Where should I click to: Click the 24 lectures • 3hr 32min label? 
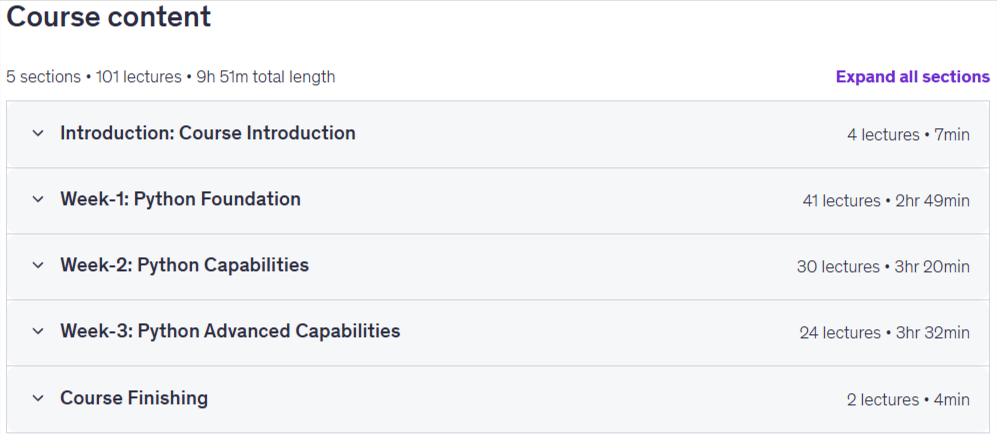(884, 333)
